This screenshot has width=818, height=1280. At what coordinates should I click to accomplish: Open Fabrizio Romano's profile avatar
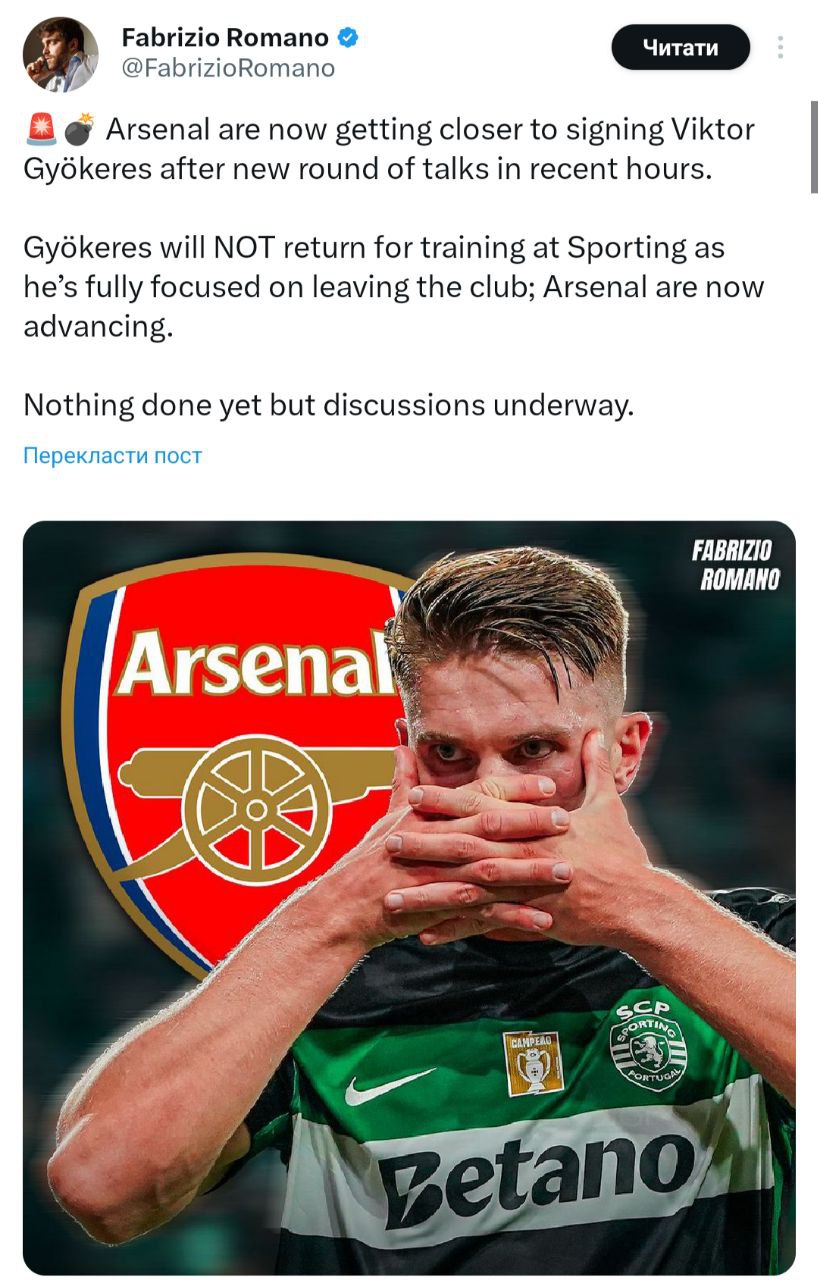(61, 54)
